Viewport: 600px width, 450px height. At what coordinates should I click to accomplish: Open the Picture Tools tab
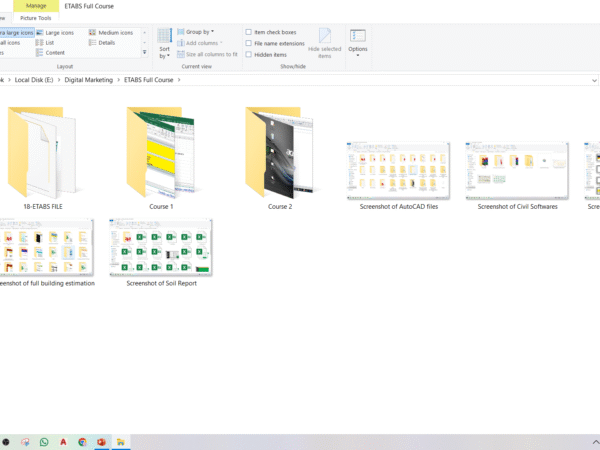[x=36, y=18]
